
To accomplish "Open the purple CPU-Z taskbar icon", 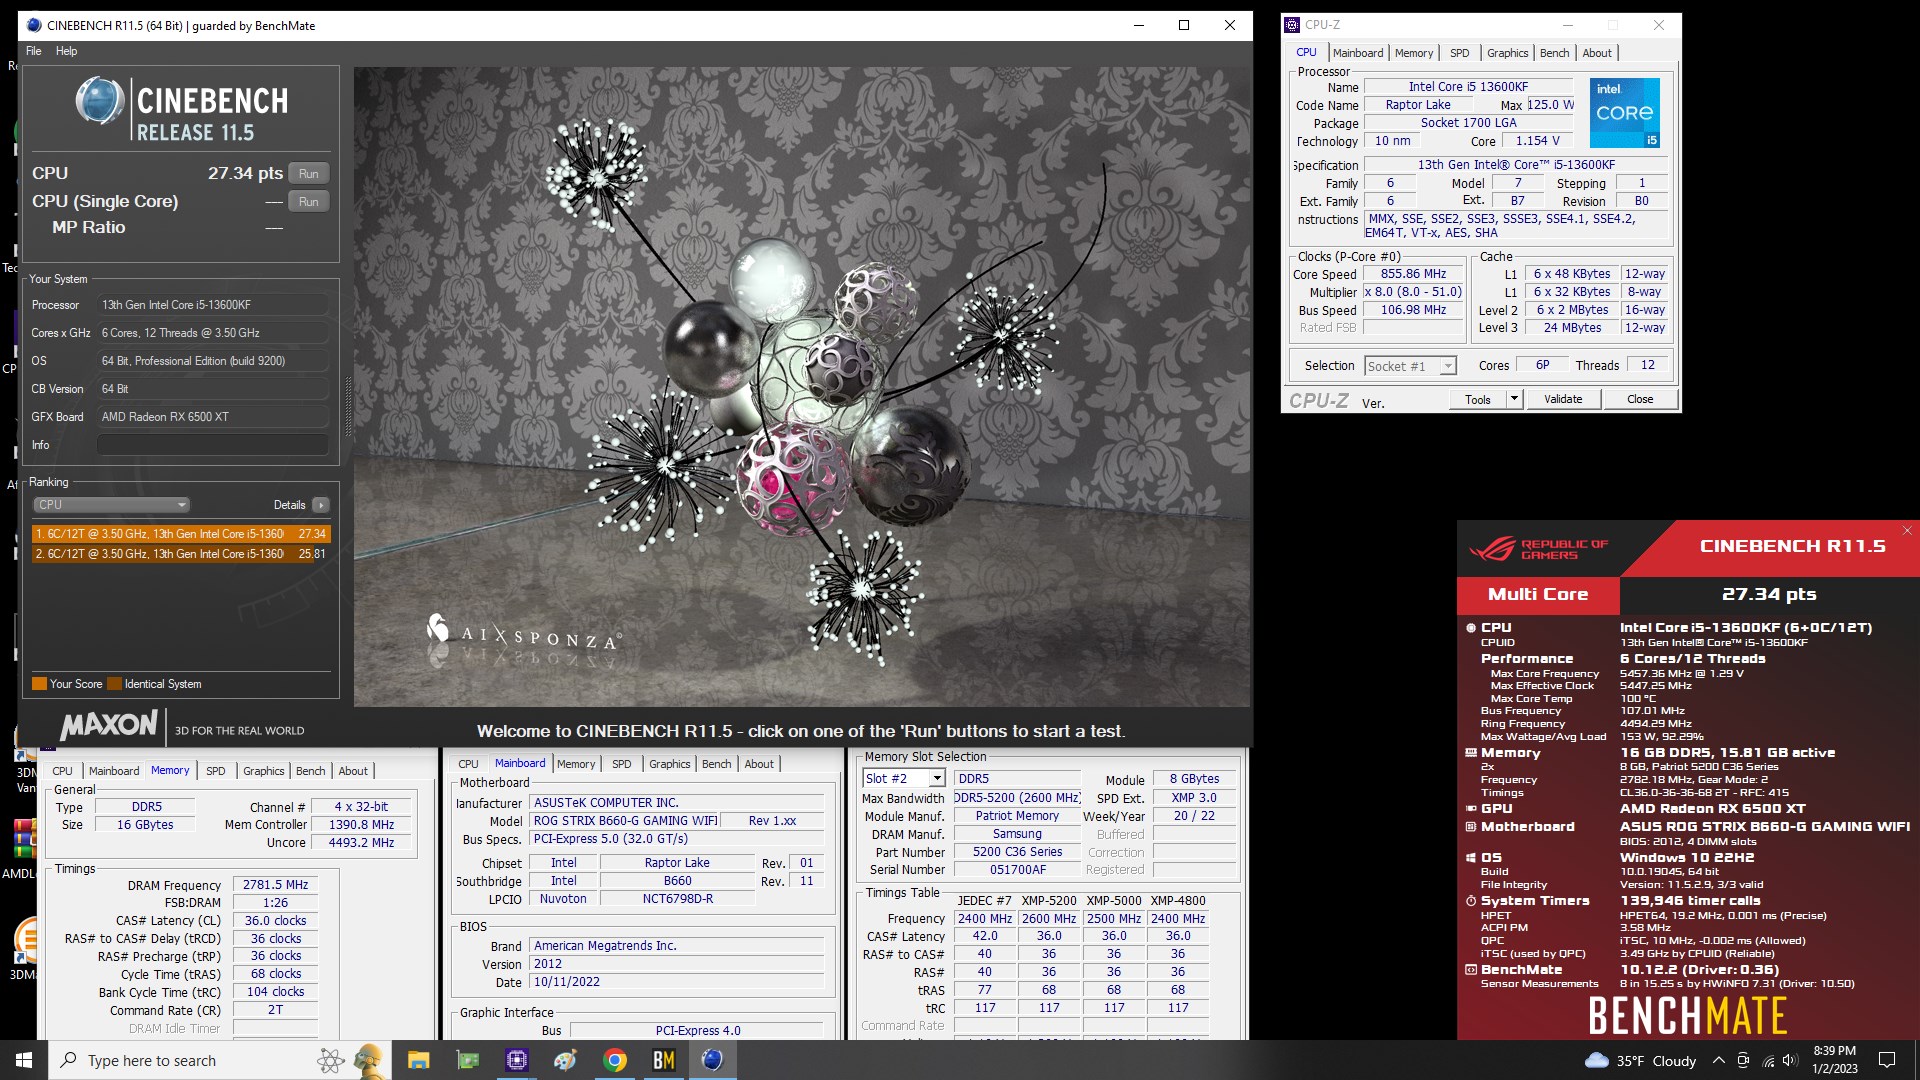I will point(516,1060).
